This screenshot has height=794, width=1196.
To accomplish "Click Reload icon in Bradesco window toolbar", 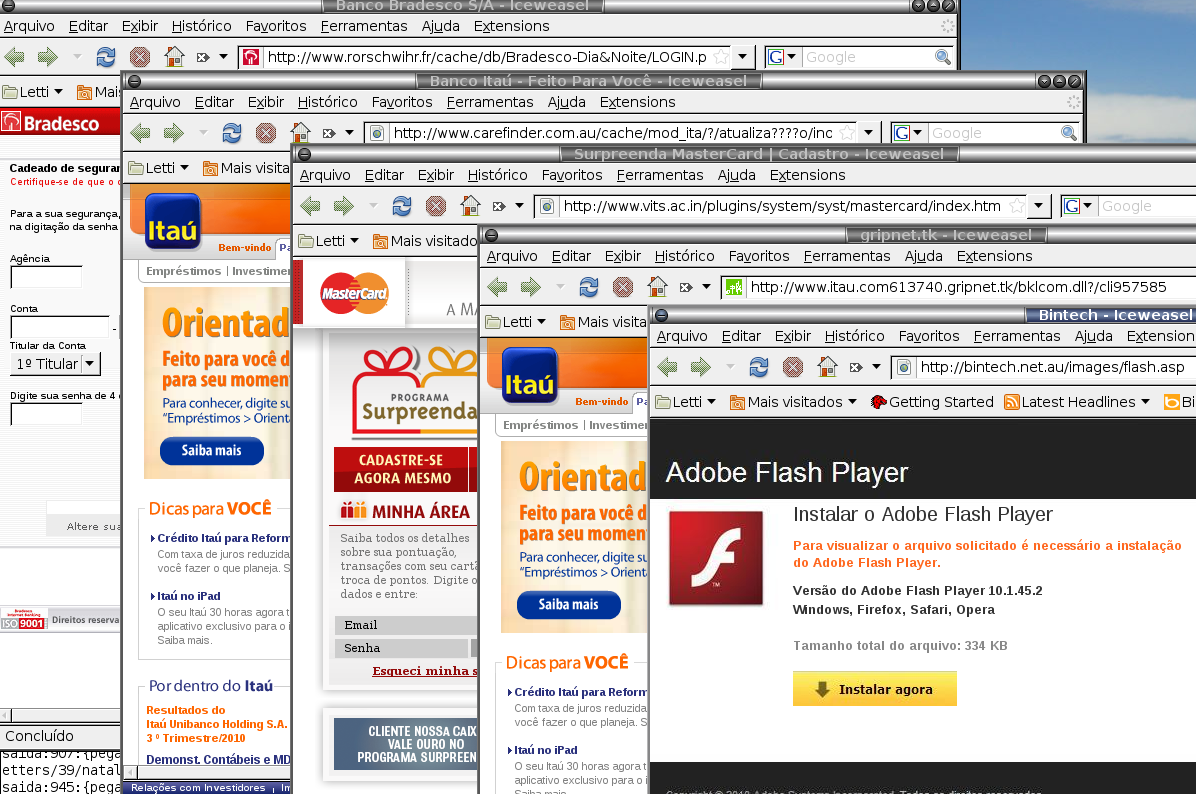I will pyautogui.click(x=105, y=56).
